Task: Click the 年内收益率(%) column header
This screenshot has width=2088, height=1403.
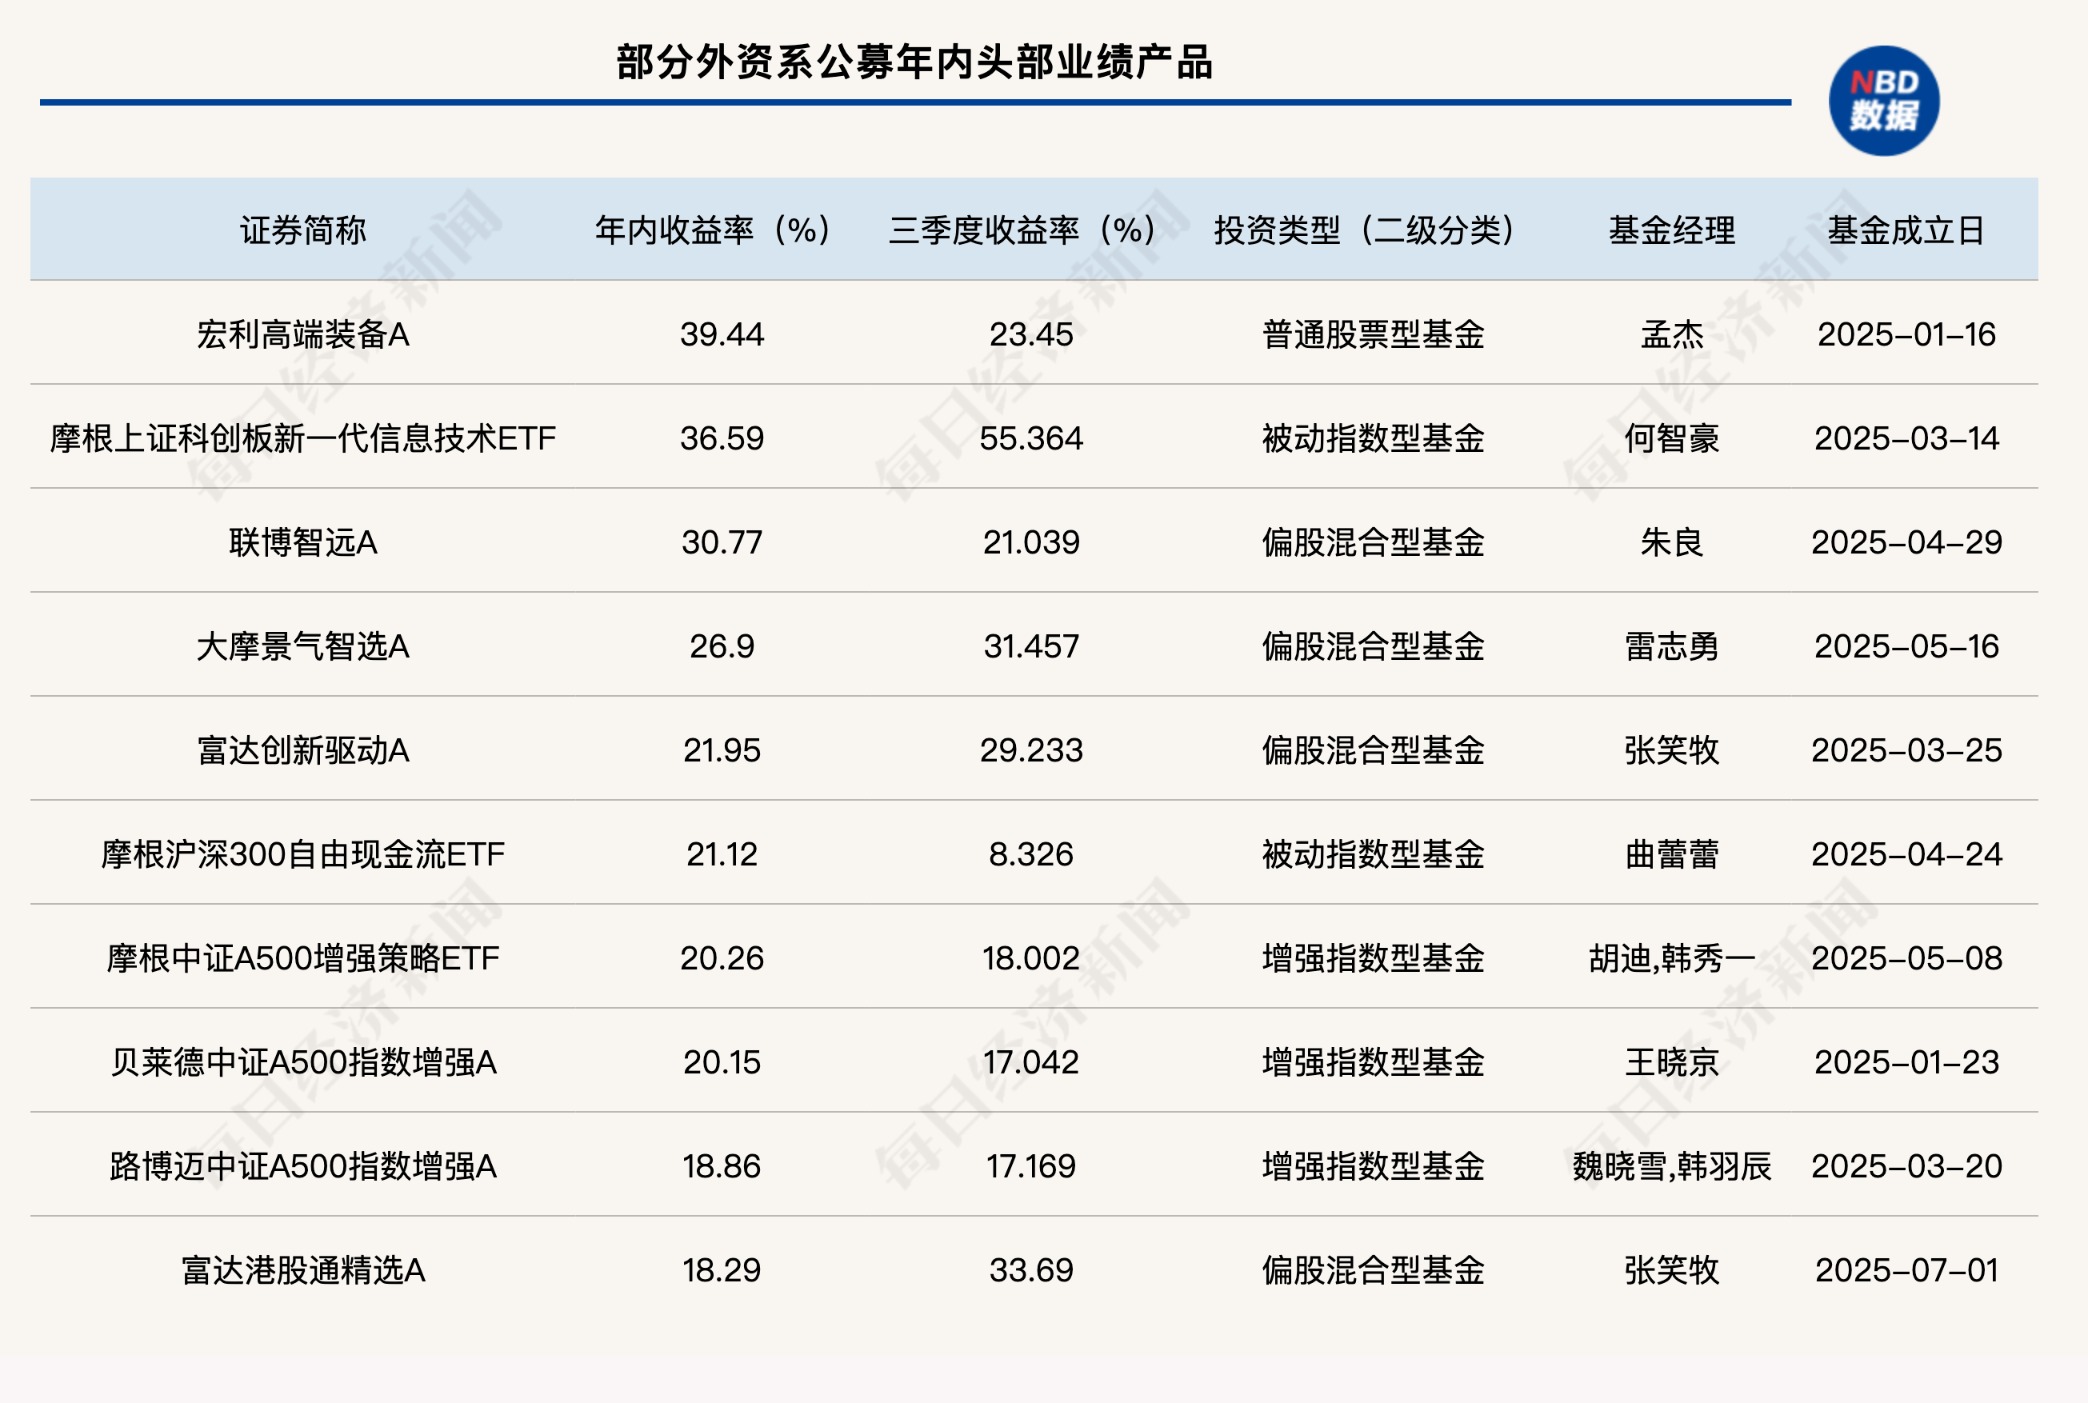Action: pos(714,230)
